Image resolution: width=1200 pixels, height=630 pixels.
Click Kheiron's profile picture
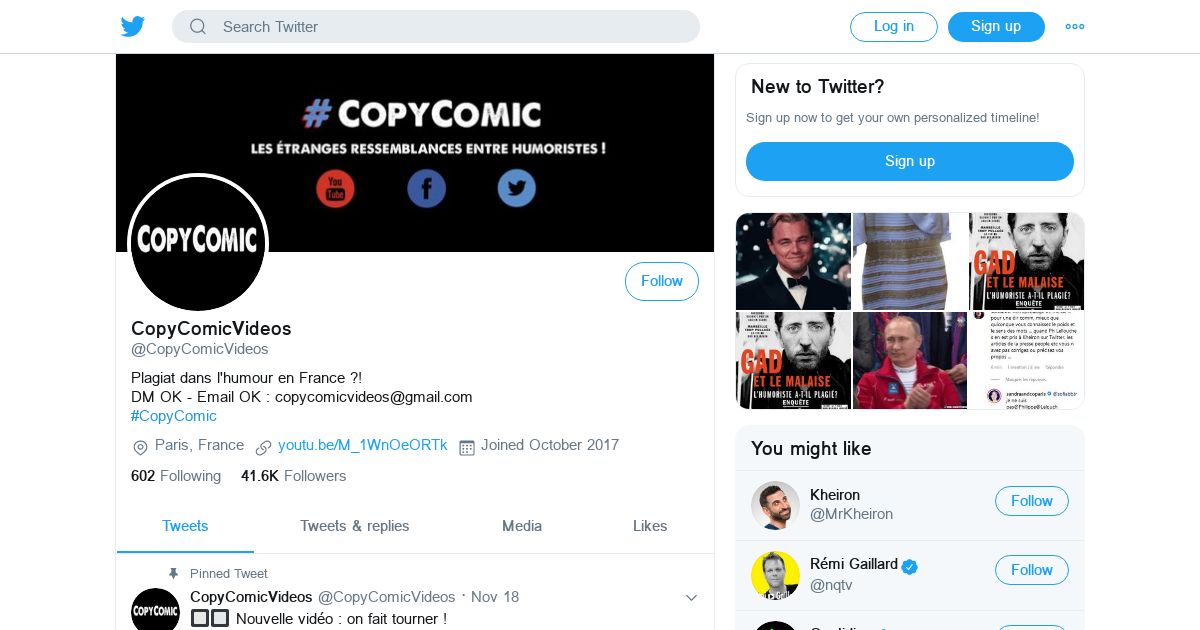click(x=775, y=505)
